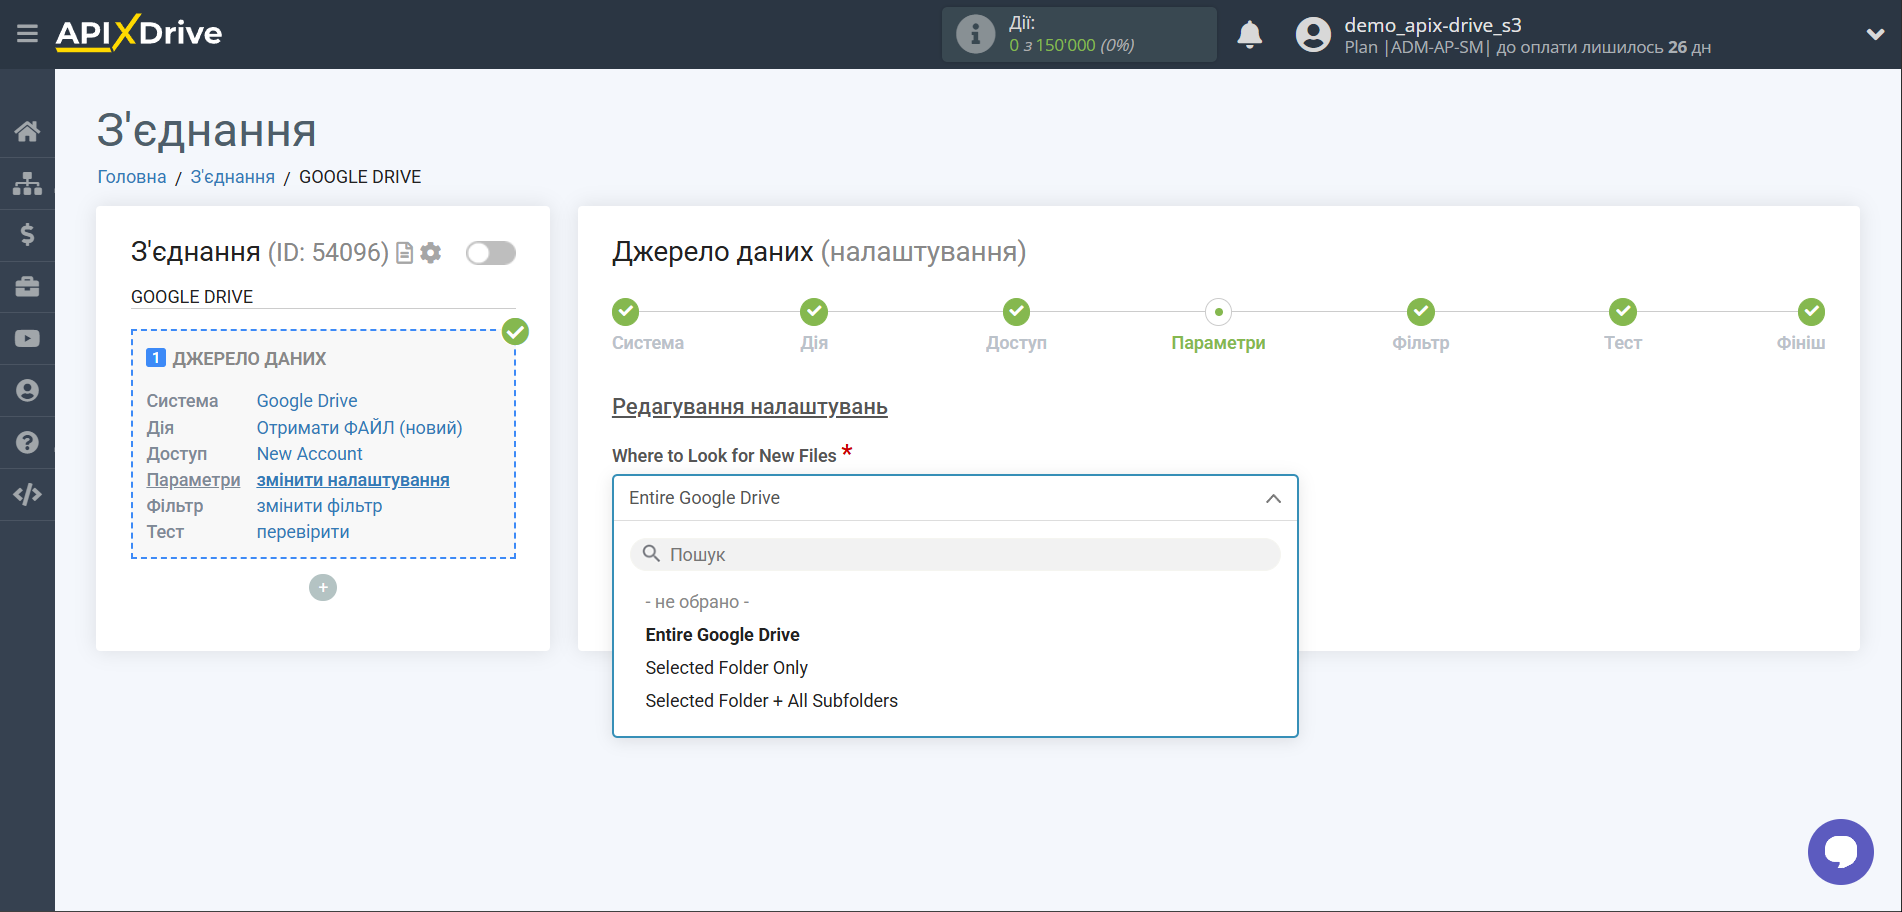Click the demo_apix-drive_s3 username
This screenshot has width=1902, height=912.
[x=1433, y=25]
